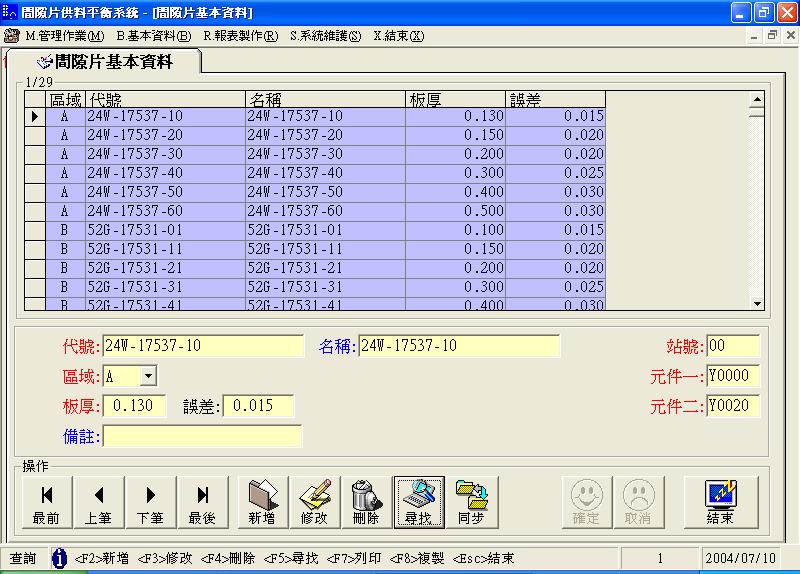The height and width of the screenshot is (574, 800).
Task: Click 元件一 field showing Y0000
Action: click(x=733, y=376)
